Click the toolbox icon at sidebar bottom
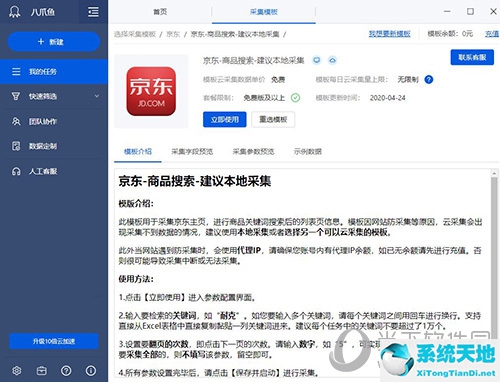Screen dimensions: 500x382 pyautogui.click(x=42, y=370)
